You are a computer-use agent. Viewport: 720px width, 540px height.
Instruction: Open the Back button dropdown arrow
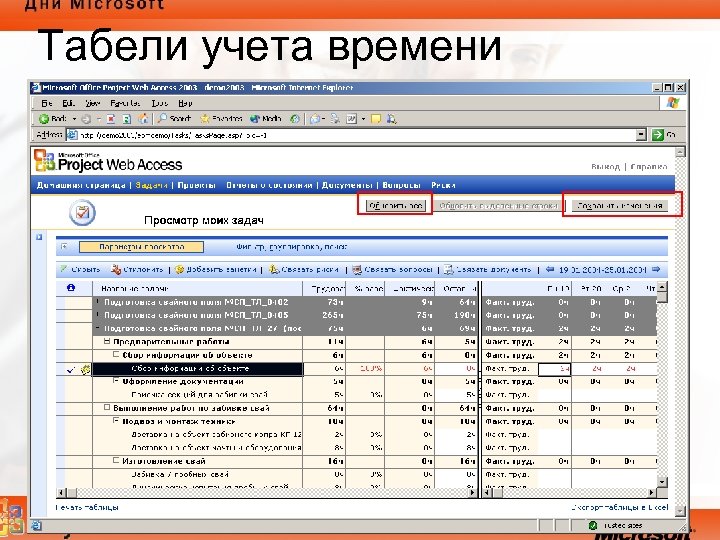tap(74, 119)
